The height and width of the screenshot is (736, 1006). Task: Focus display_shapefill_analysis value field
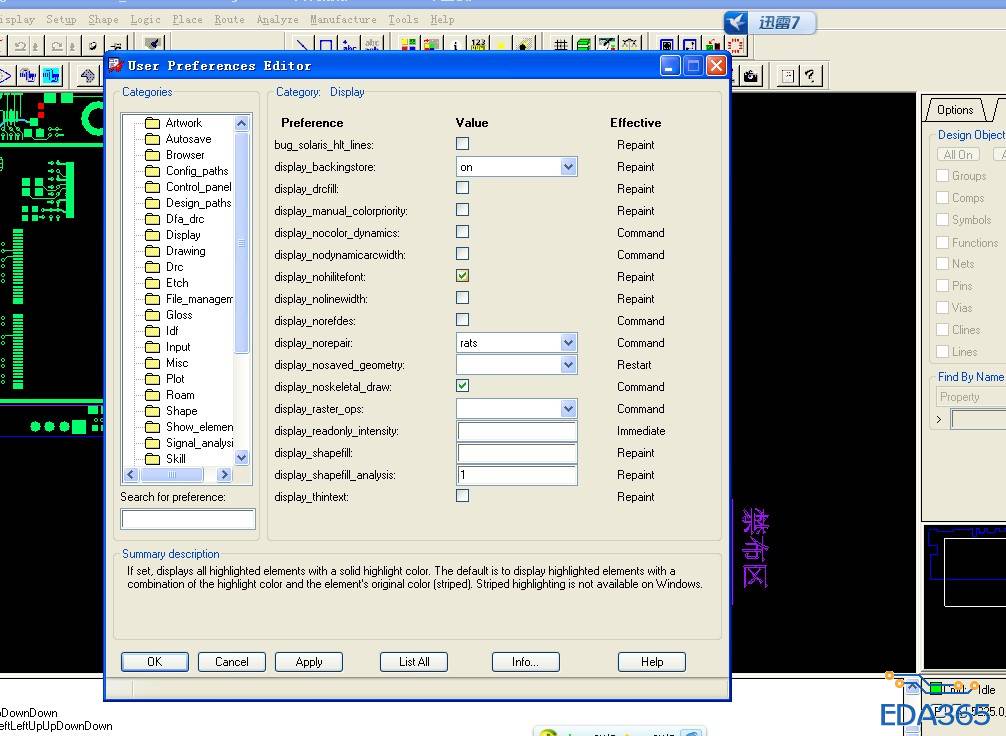pos(517,475)
